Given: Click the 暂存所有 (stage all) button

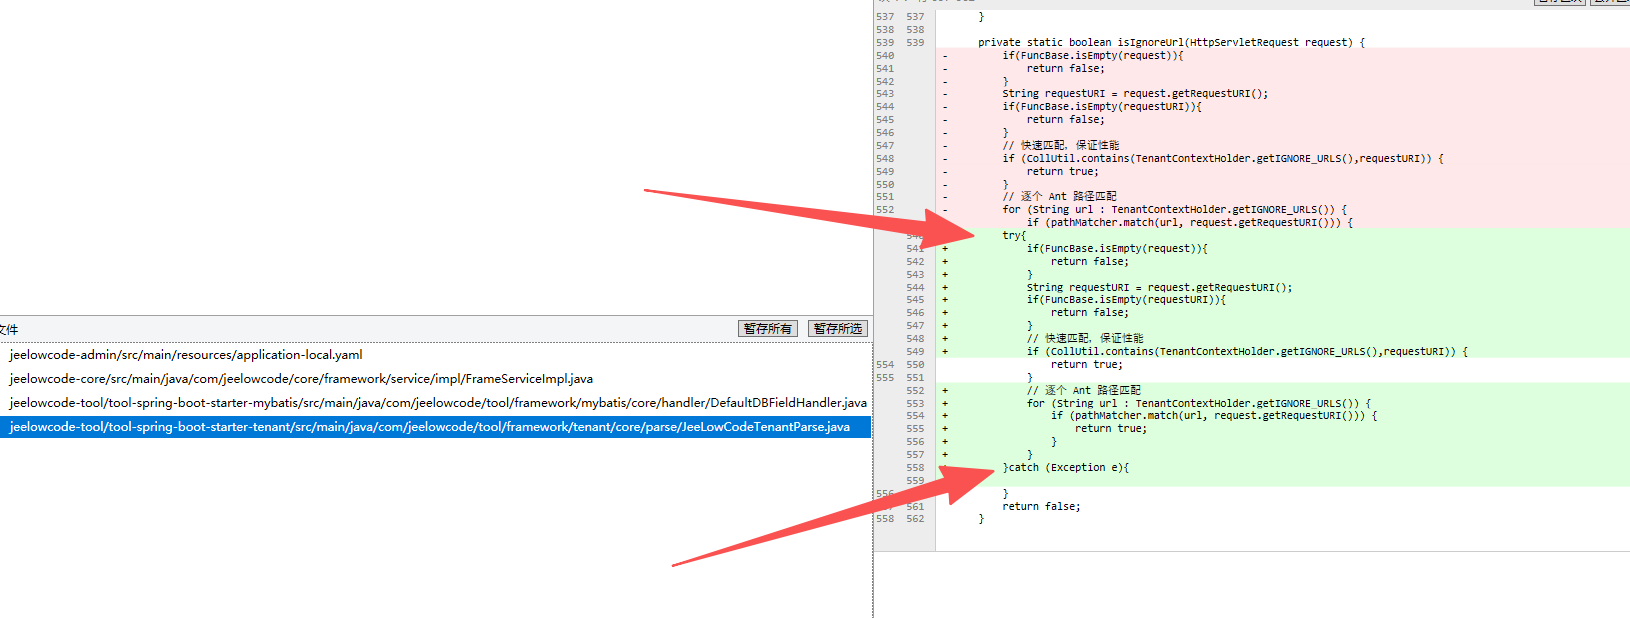Looking at the screenshot, I should coord(767,329).
